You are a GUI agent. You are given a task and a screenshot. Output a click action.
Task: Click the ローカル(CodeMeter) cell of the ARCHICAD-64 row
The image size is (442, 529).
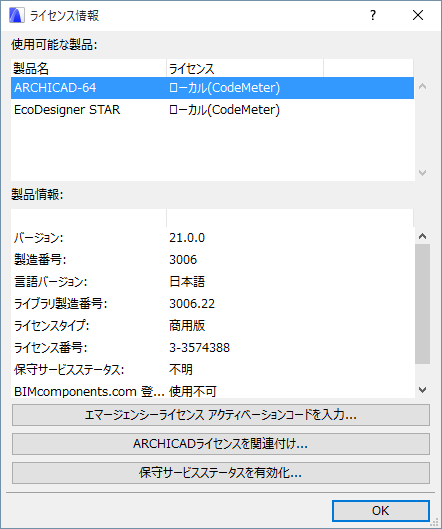pos(224,88)
